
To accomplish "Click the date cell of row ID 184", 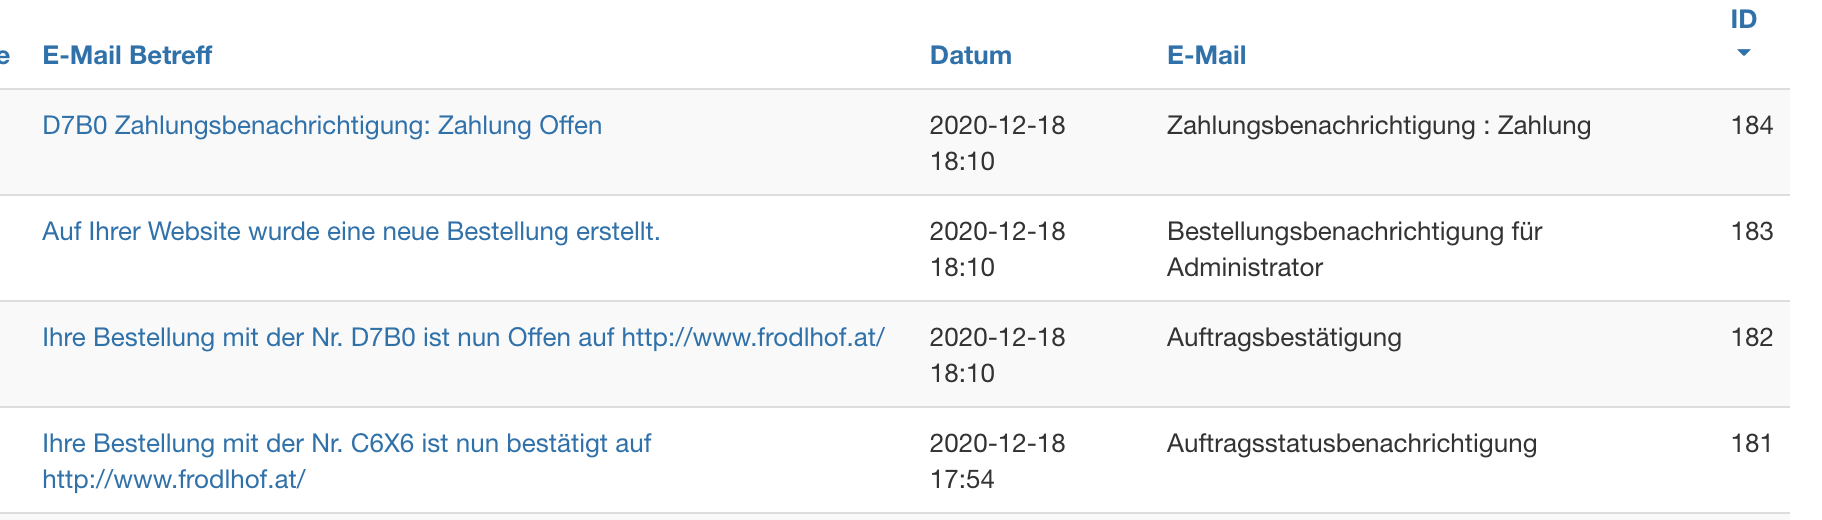I will tap(997, 143).
